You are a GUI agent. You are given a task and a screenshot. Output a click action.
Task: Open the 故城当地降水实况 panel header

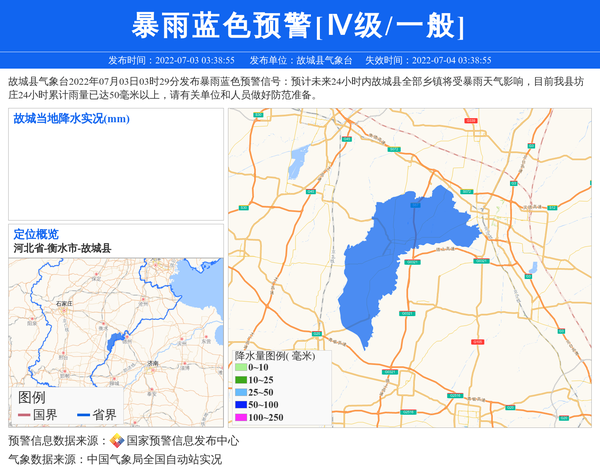pyautogui.click(x=72, y=119)
